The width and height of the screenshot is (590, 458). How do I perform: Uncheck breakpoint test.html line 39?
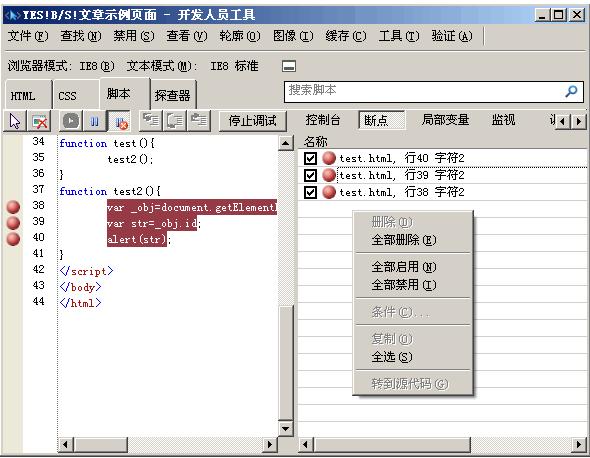coord(310,175)
